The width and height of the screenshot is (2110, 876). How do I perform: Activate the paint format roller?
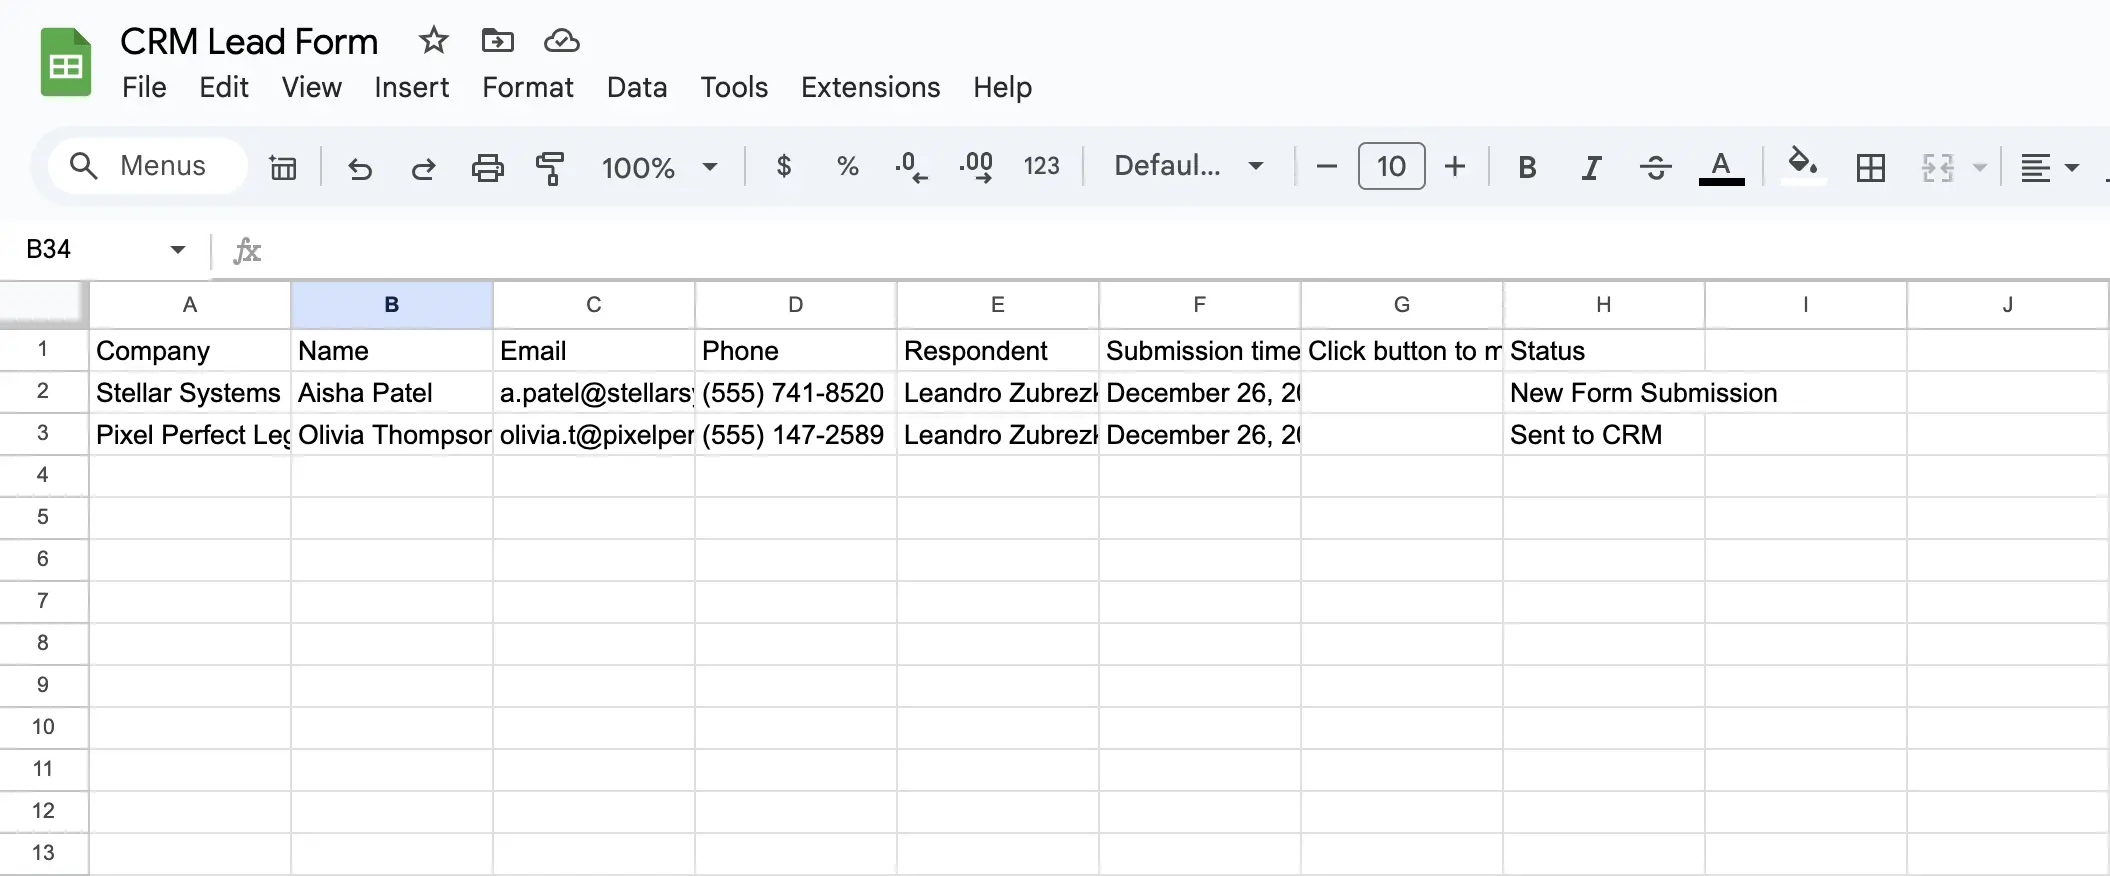pos(550,168)
